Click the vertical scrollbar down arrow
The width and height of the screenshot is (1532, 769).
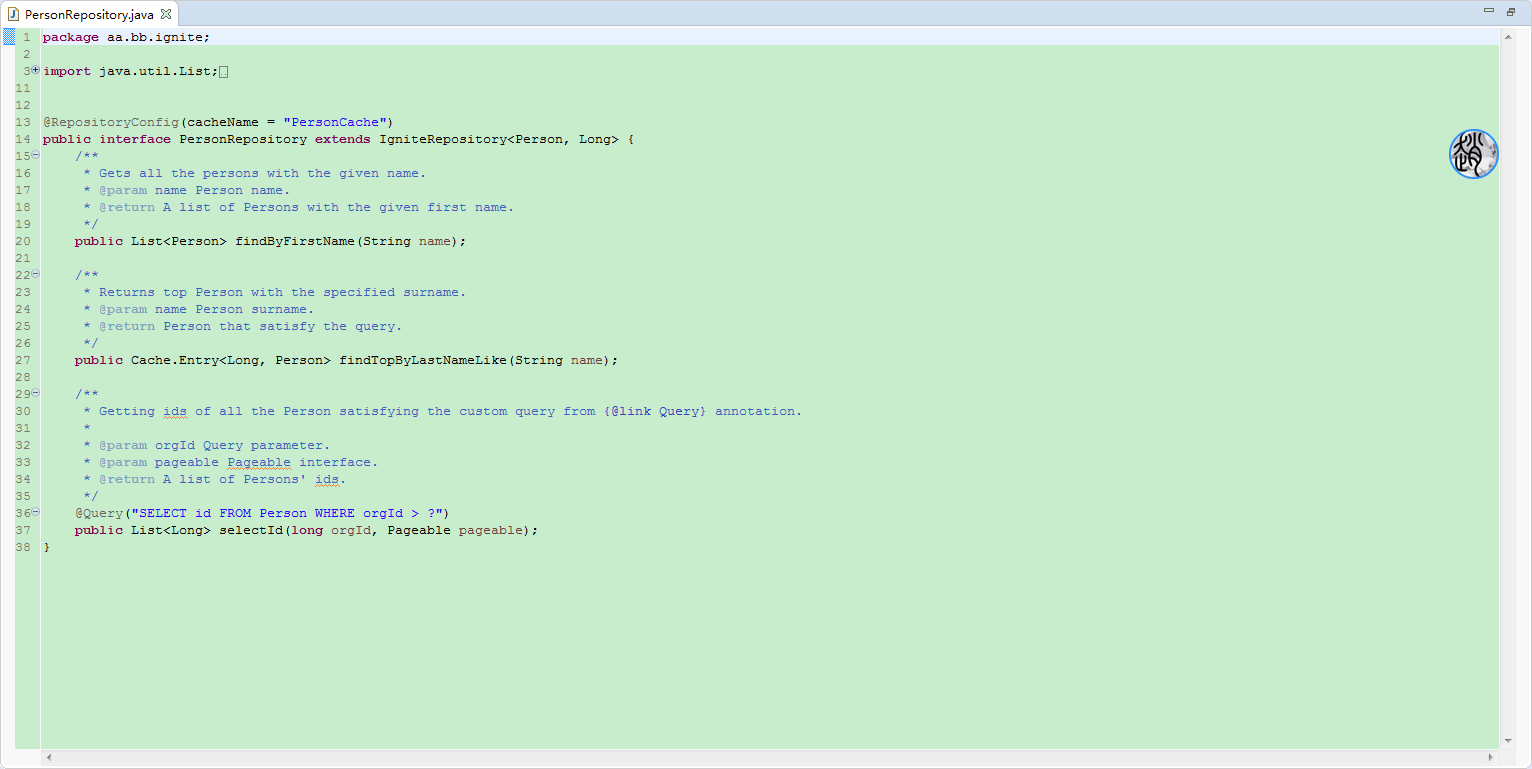1506,741
